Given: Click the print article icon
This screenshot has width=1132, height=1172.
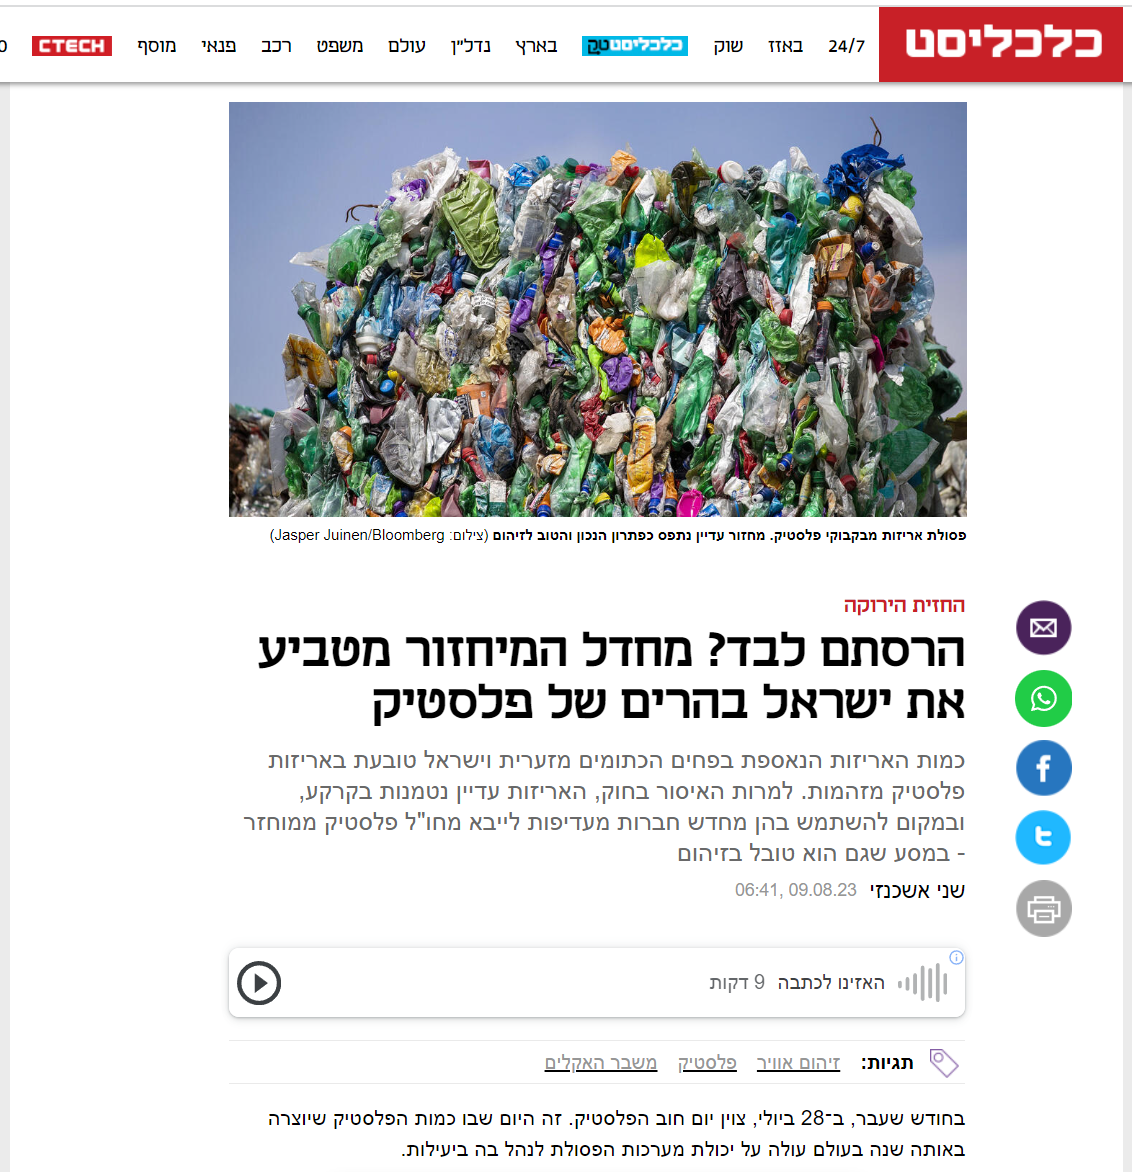Looking at the screenshot, I should 1043,909.
